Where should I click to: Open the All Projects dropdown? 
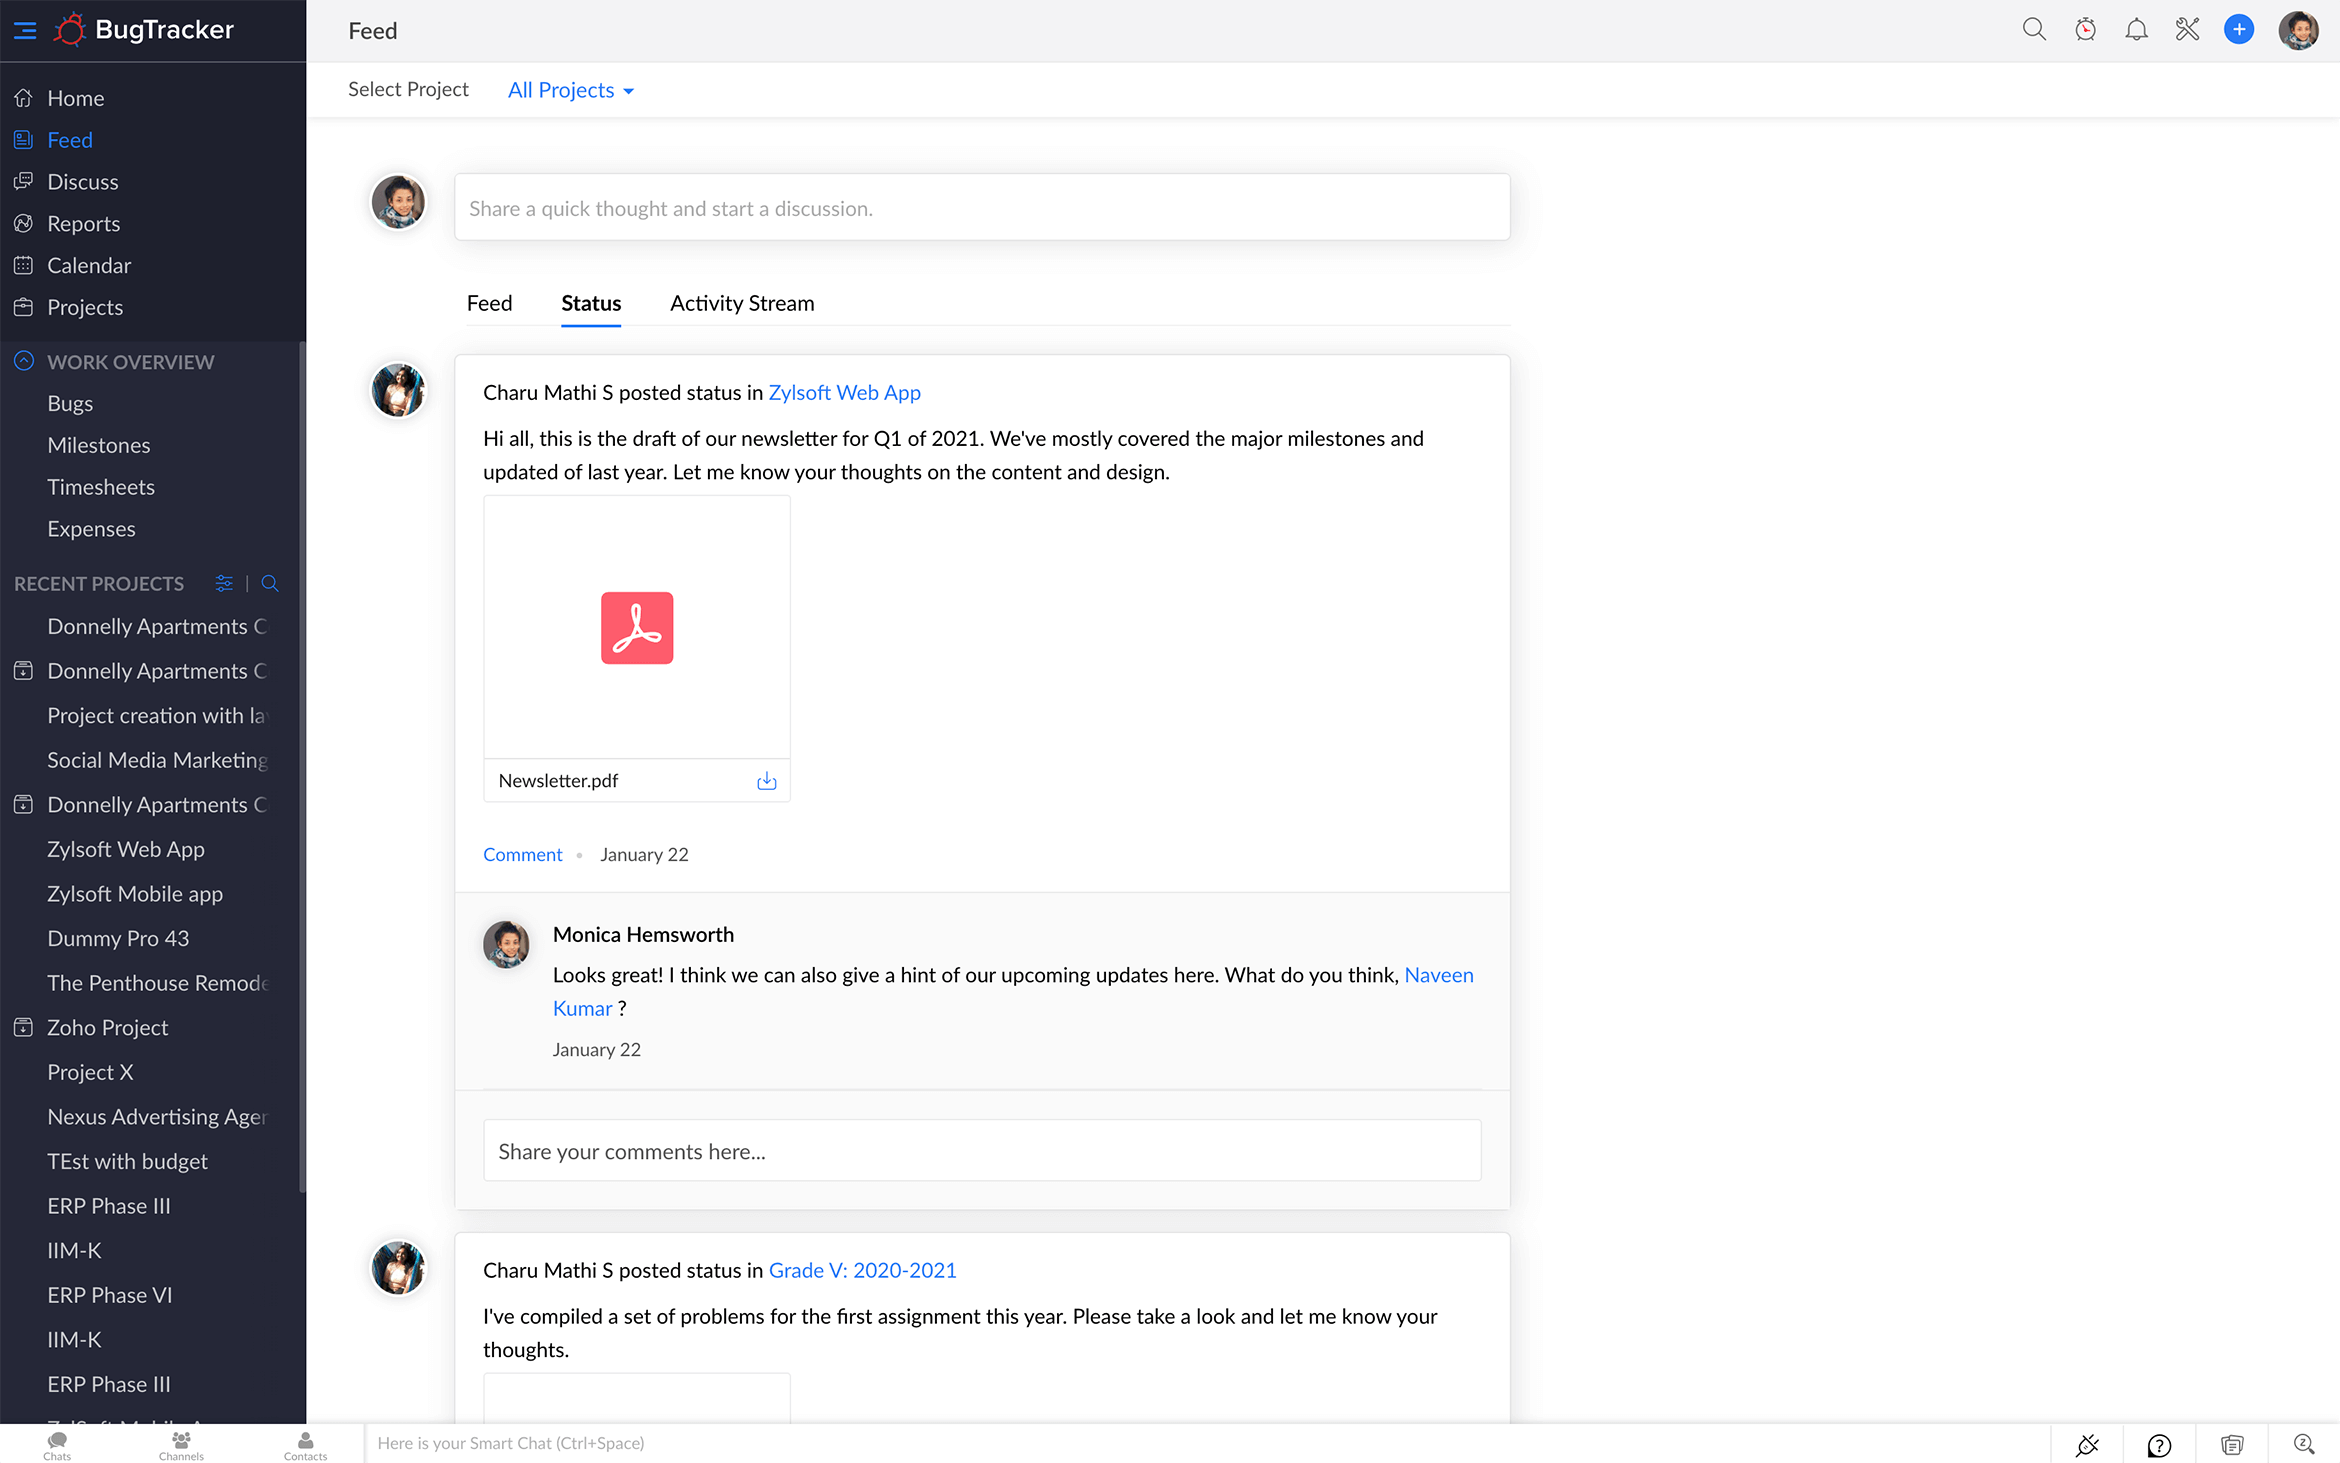[x=571, y=90]
